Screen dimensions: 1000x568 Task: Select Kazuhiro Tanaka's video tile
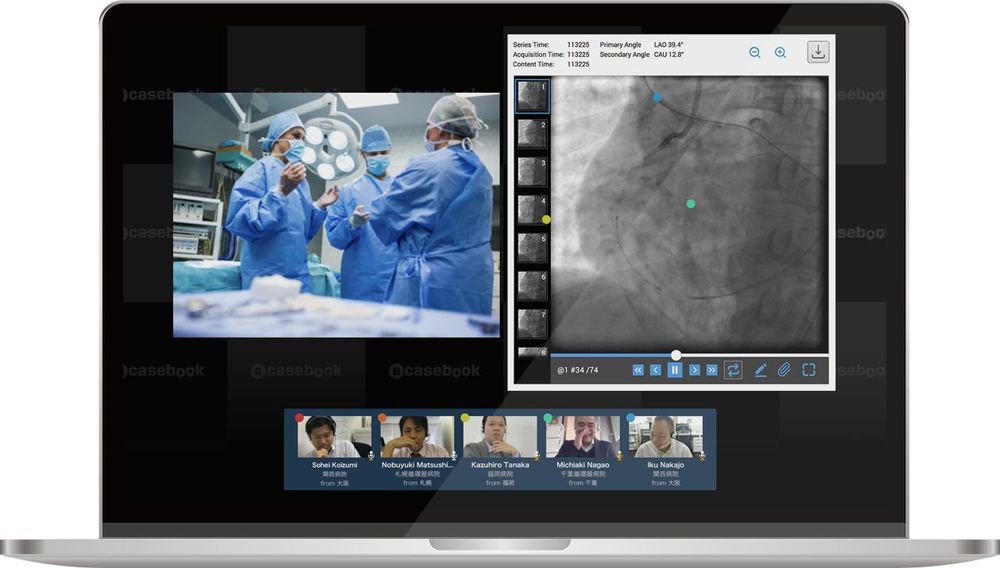pyautogui.click(x=500, y=437)
